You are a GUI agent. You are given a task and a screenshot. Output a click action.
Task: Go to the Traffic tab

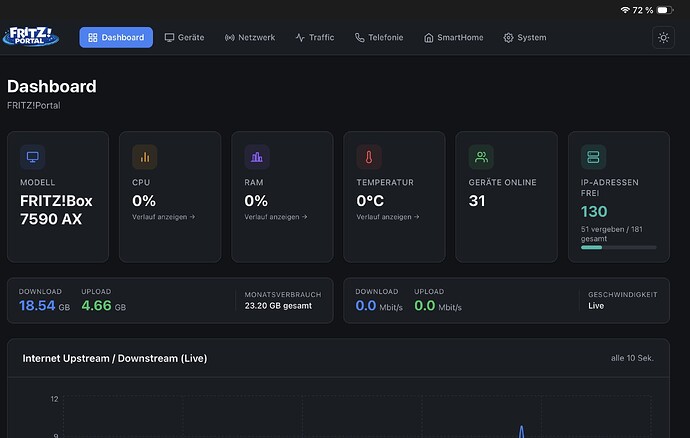coord(315,37)
